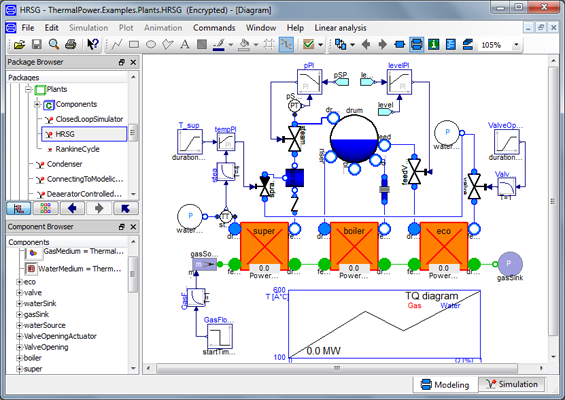This screenshot has height=400, width=565.
Task: Open the File menu
Action: pyautogui.click(x=27, y=28)
